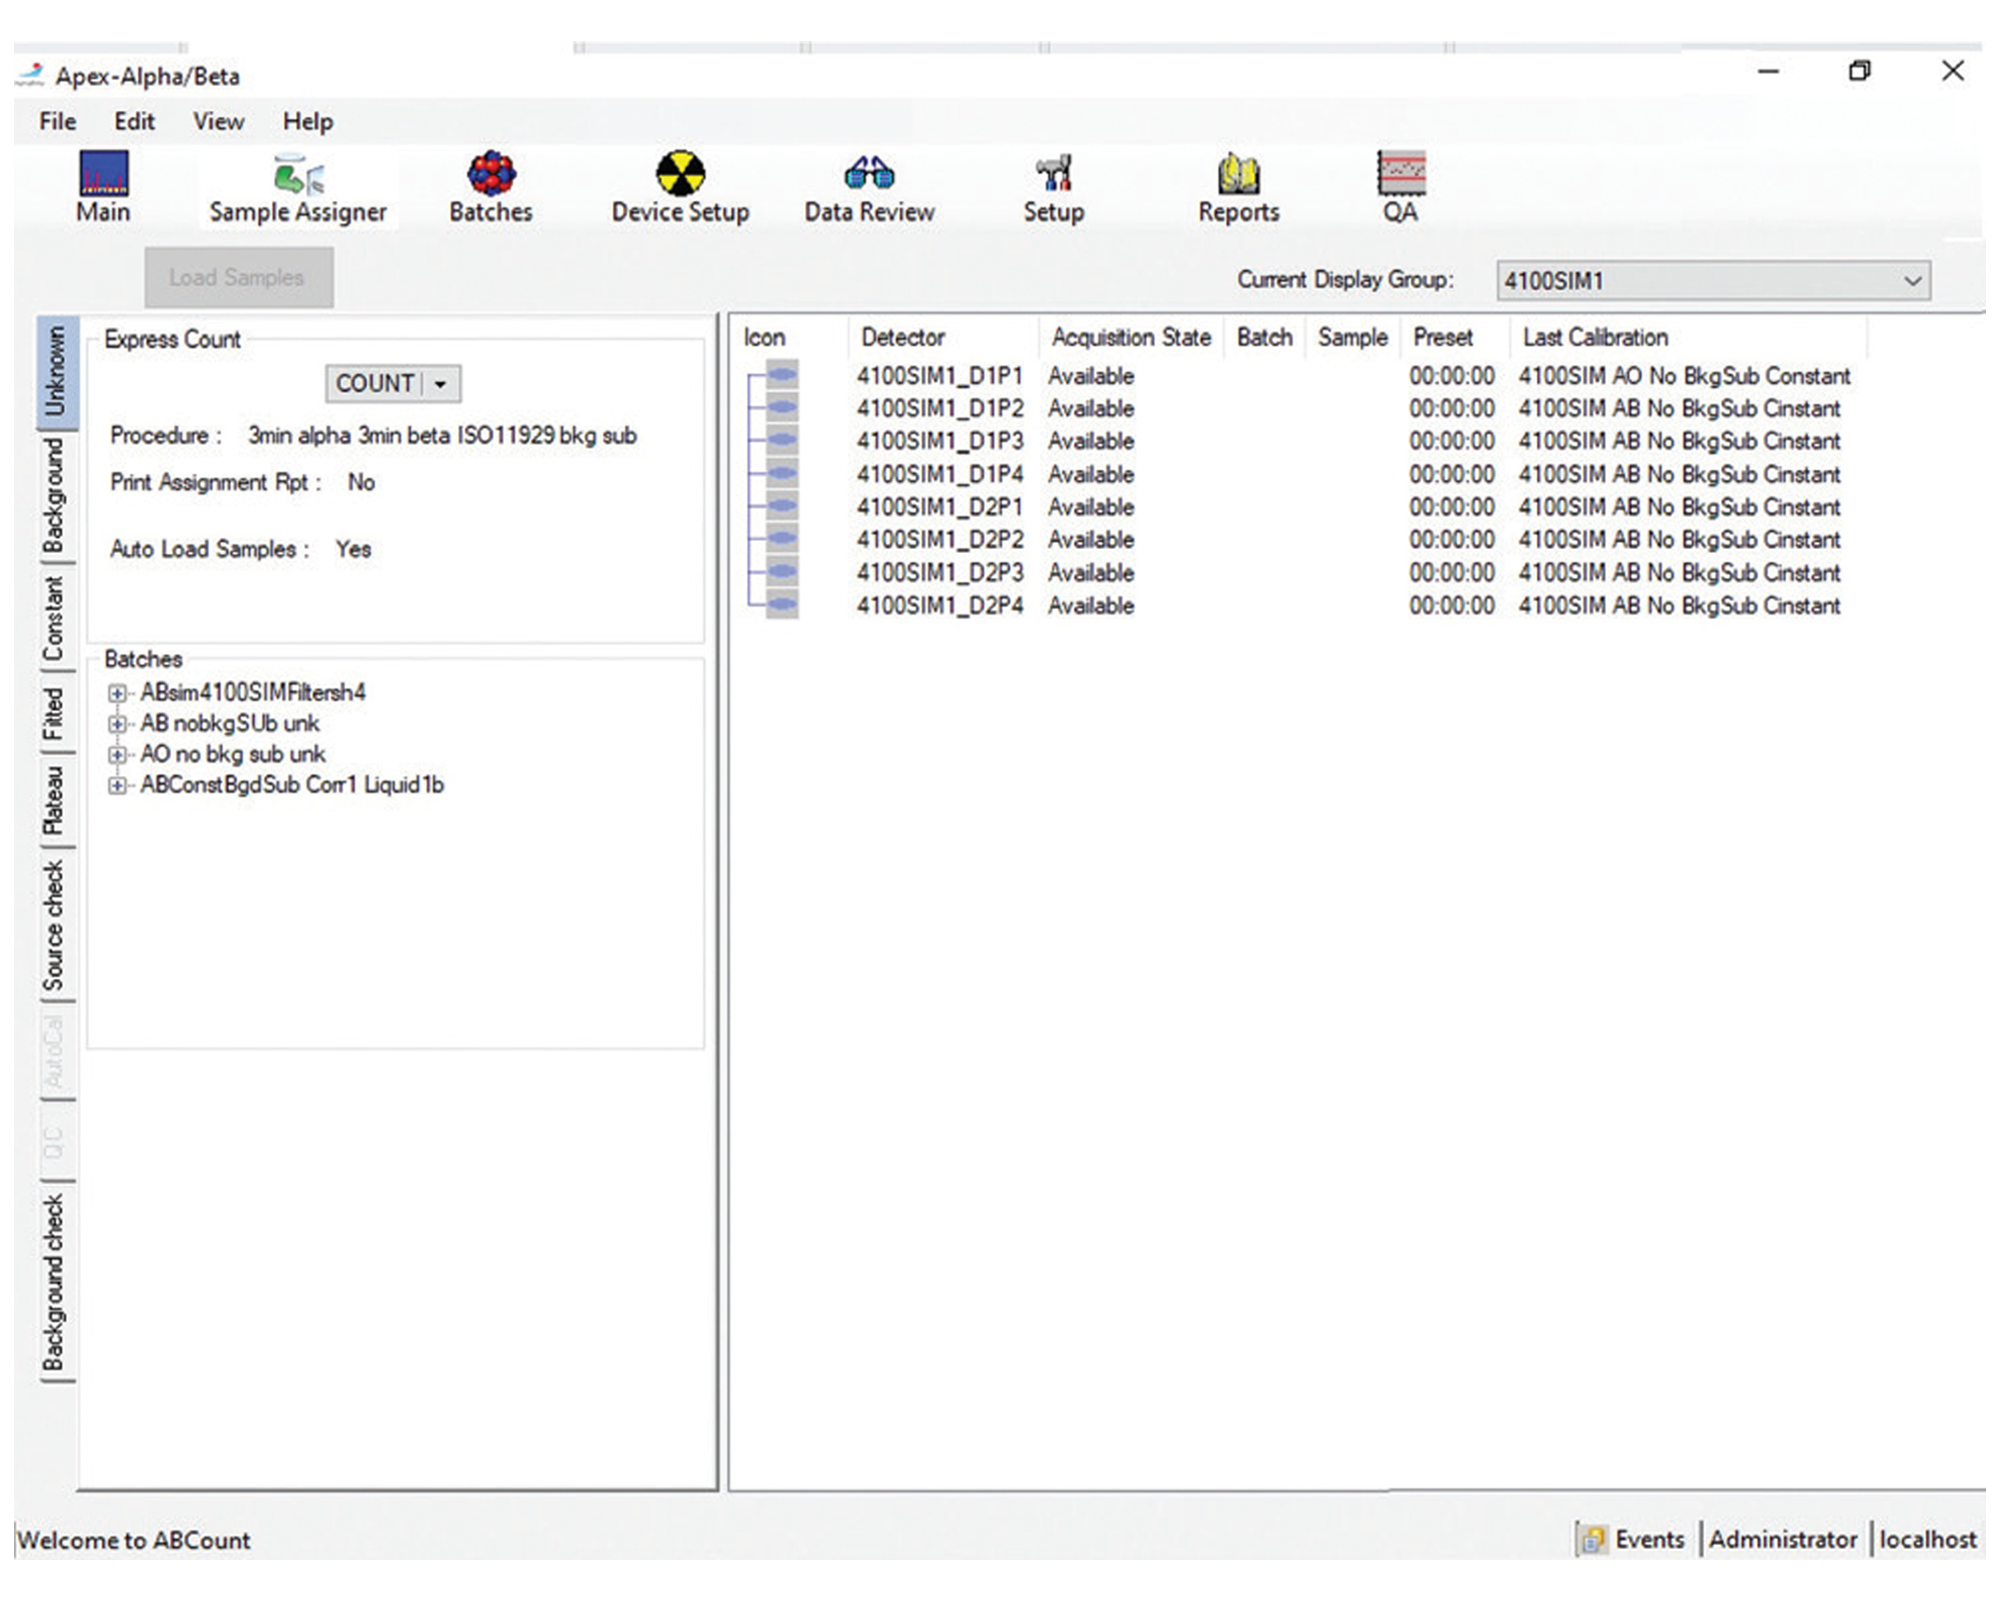Click the Load Samples button
The width and height of the screenshot is (2000, 1600).
(x=238, y=277)
